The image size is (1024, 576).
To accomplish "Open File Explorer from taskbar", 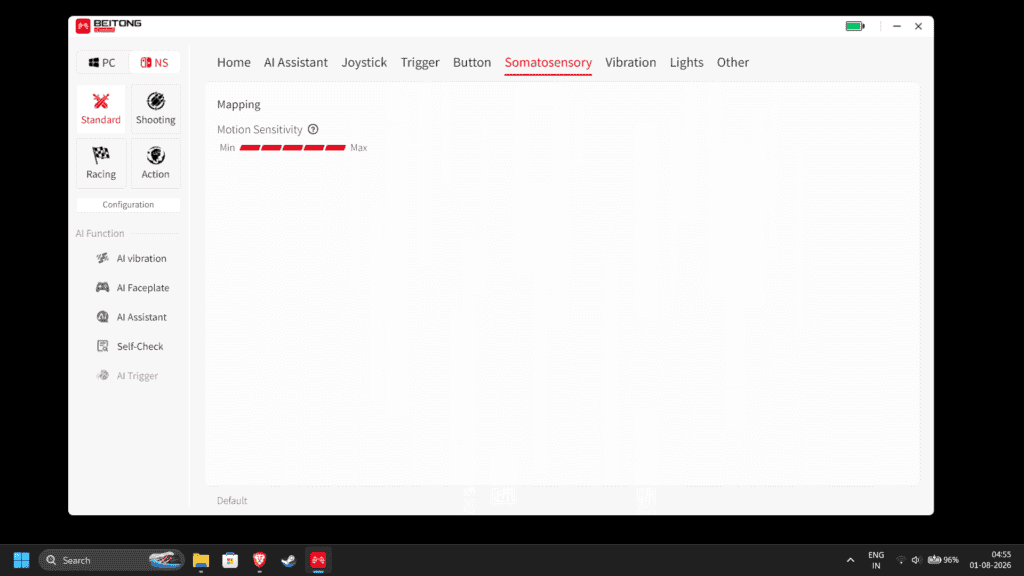I will point(200,560).
